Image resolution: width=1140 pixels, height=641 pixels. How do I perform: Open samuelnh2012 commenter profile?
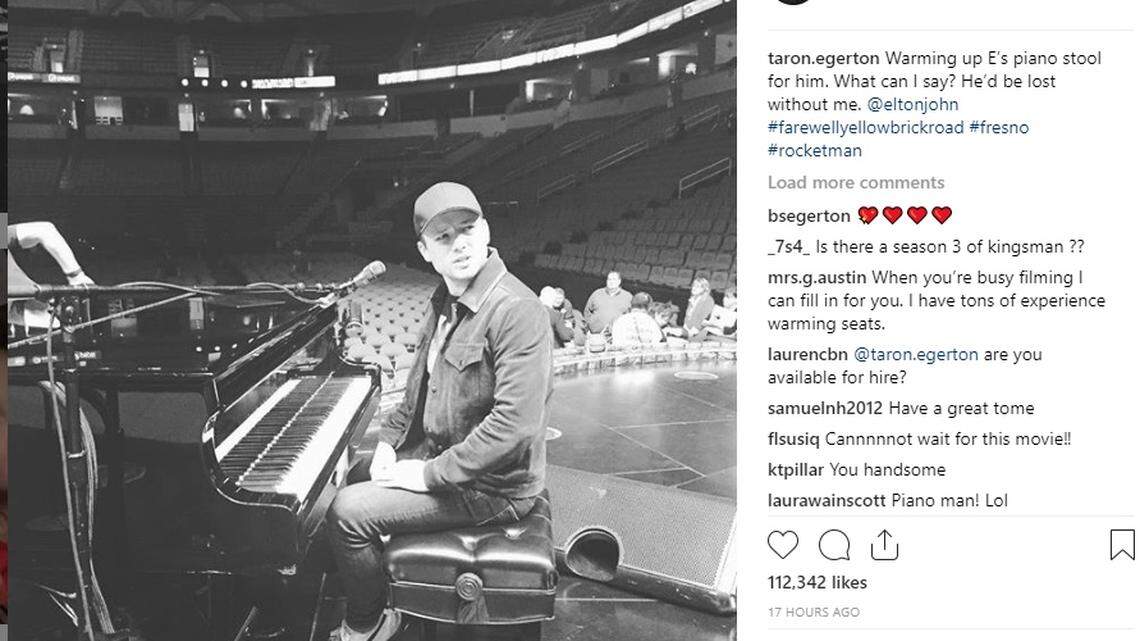coord(825,408)
